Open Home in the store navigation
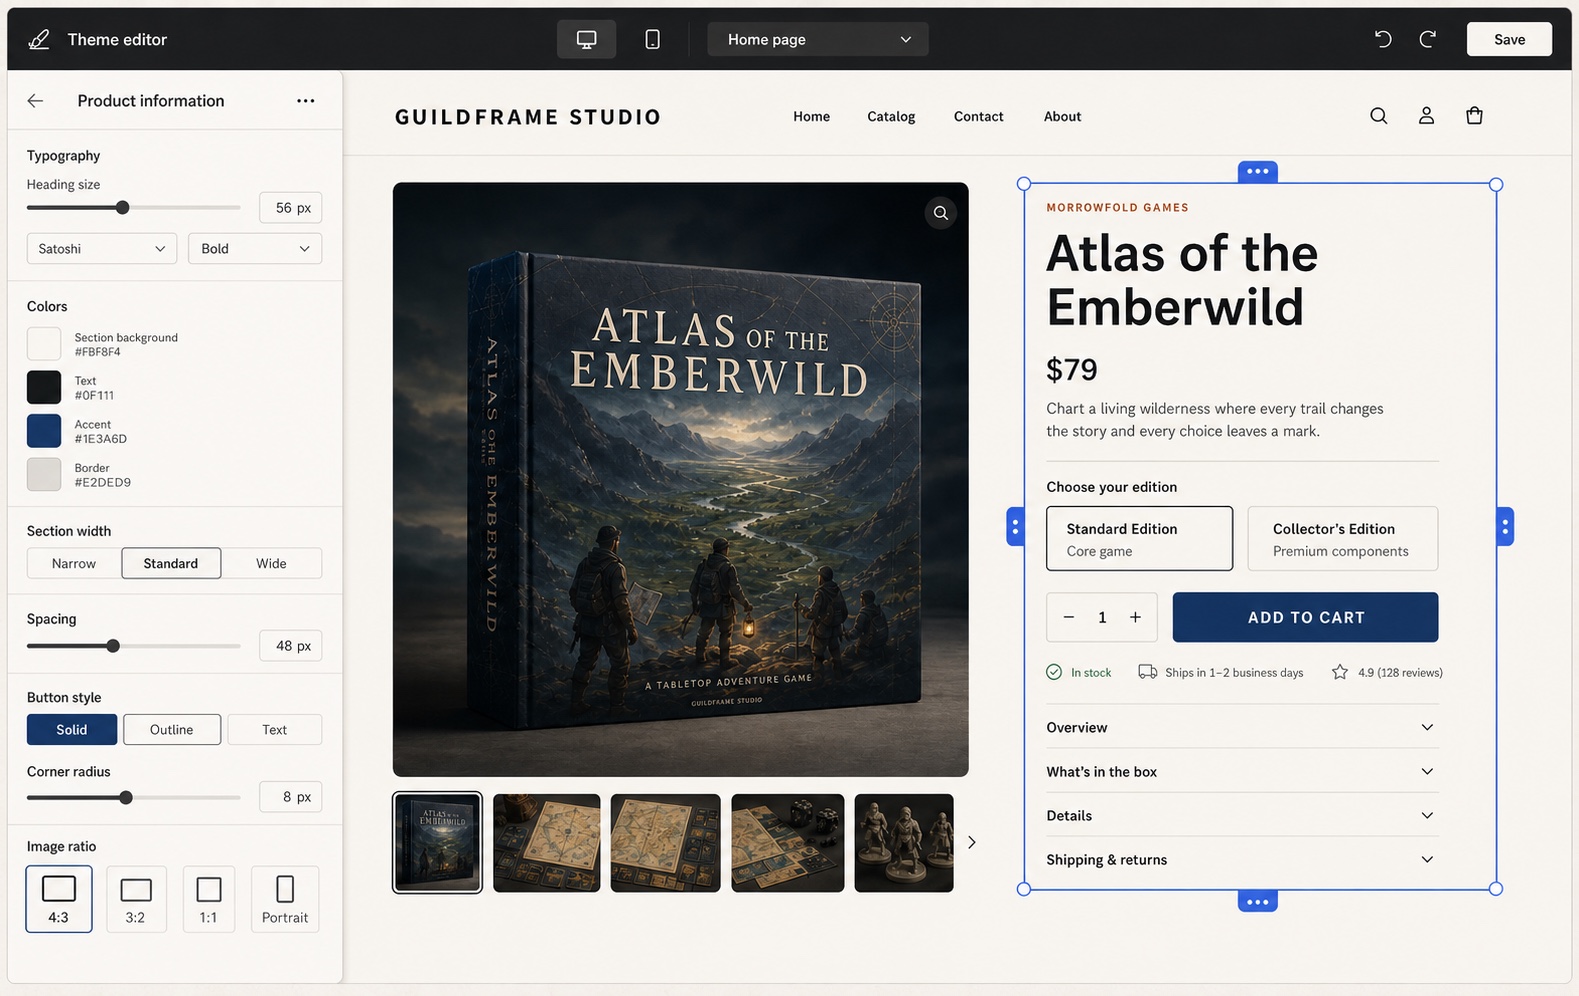This screenshot has width=1579, height=996. (x=811, y=116)
